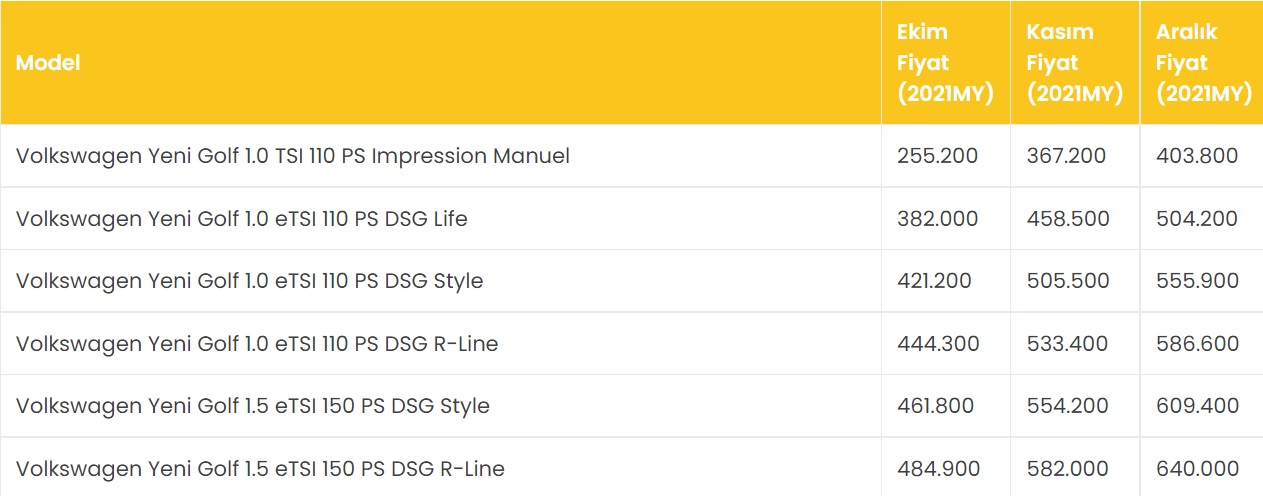Click the 505.500 price cell
Viewport: 1263px width, 496px height.
point(1067,281)
